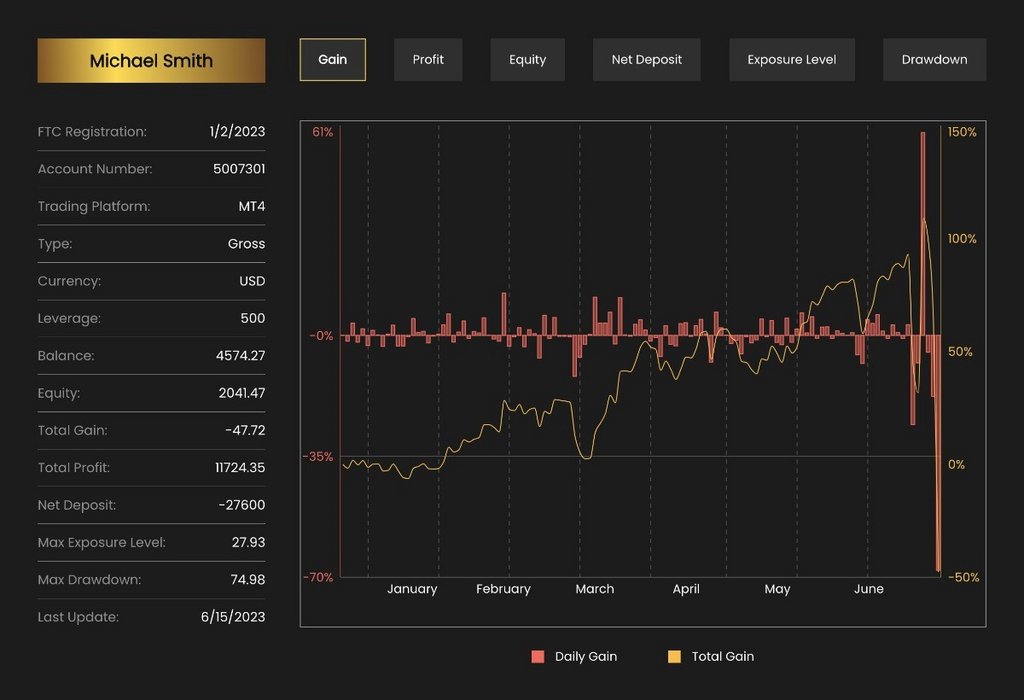The width and height of the screenshot is (1024, 700).
Task: Toggle the Daily Gain legend label
Action: (x=586, y=656)
